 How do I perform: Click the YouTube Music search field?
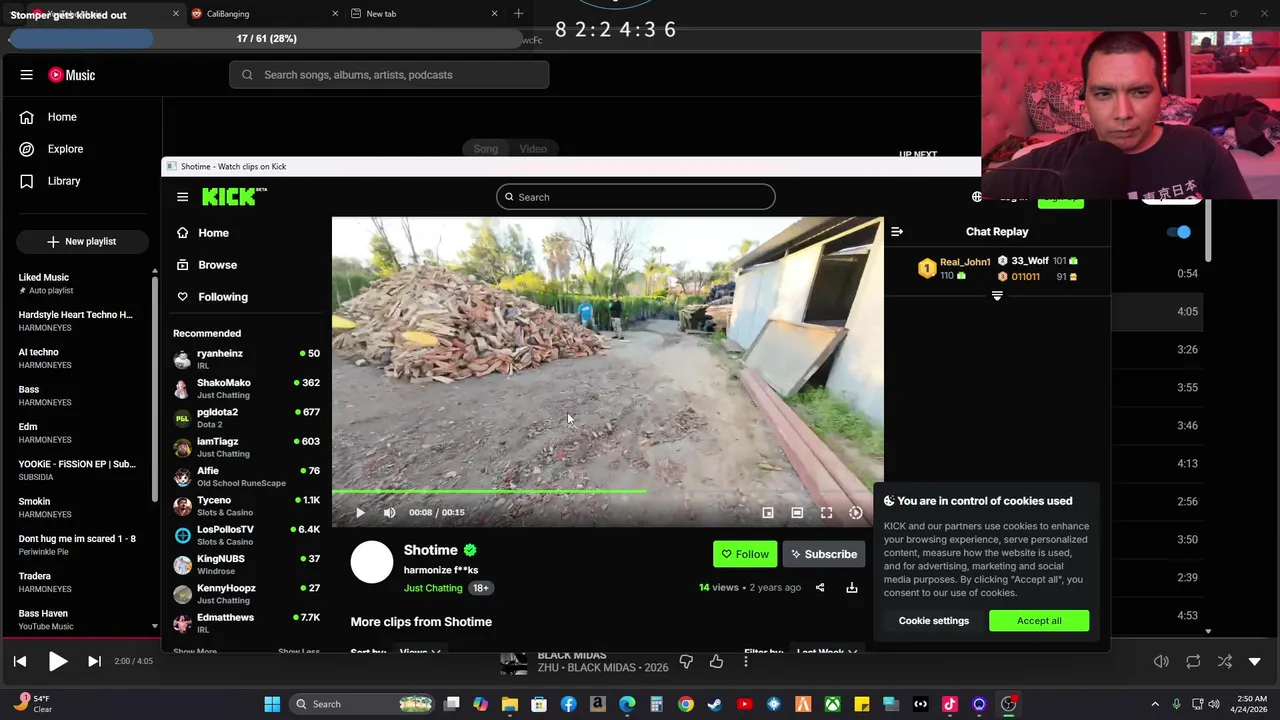[389, 75]
